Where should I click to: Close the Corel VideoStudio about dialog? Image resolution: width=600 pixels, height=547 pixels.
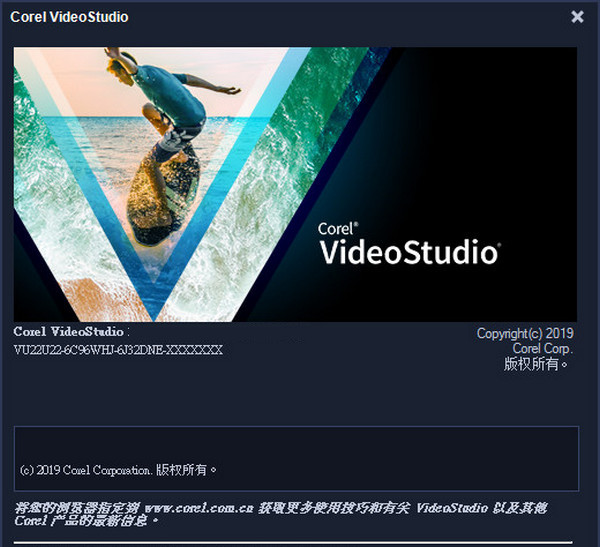pos(577,17)
